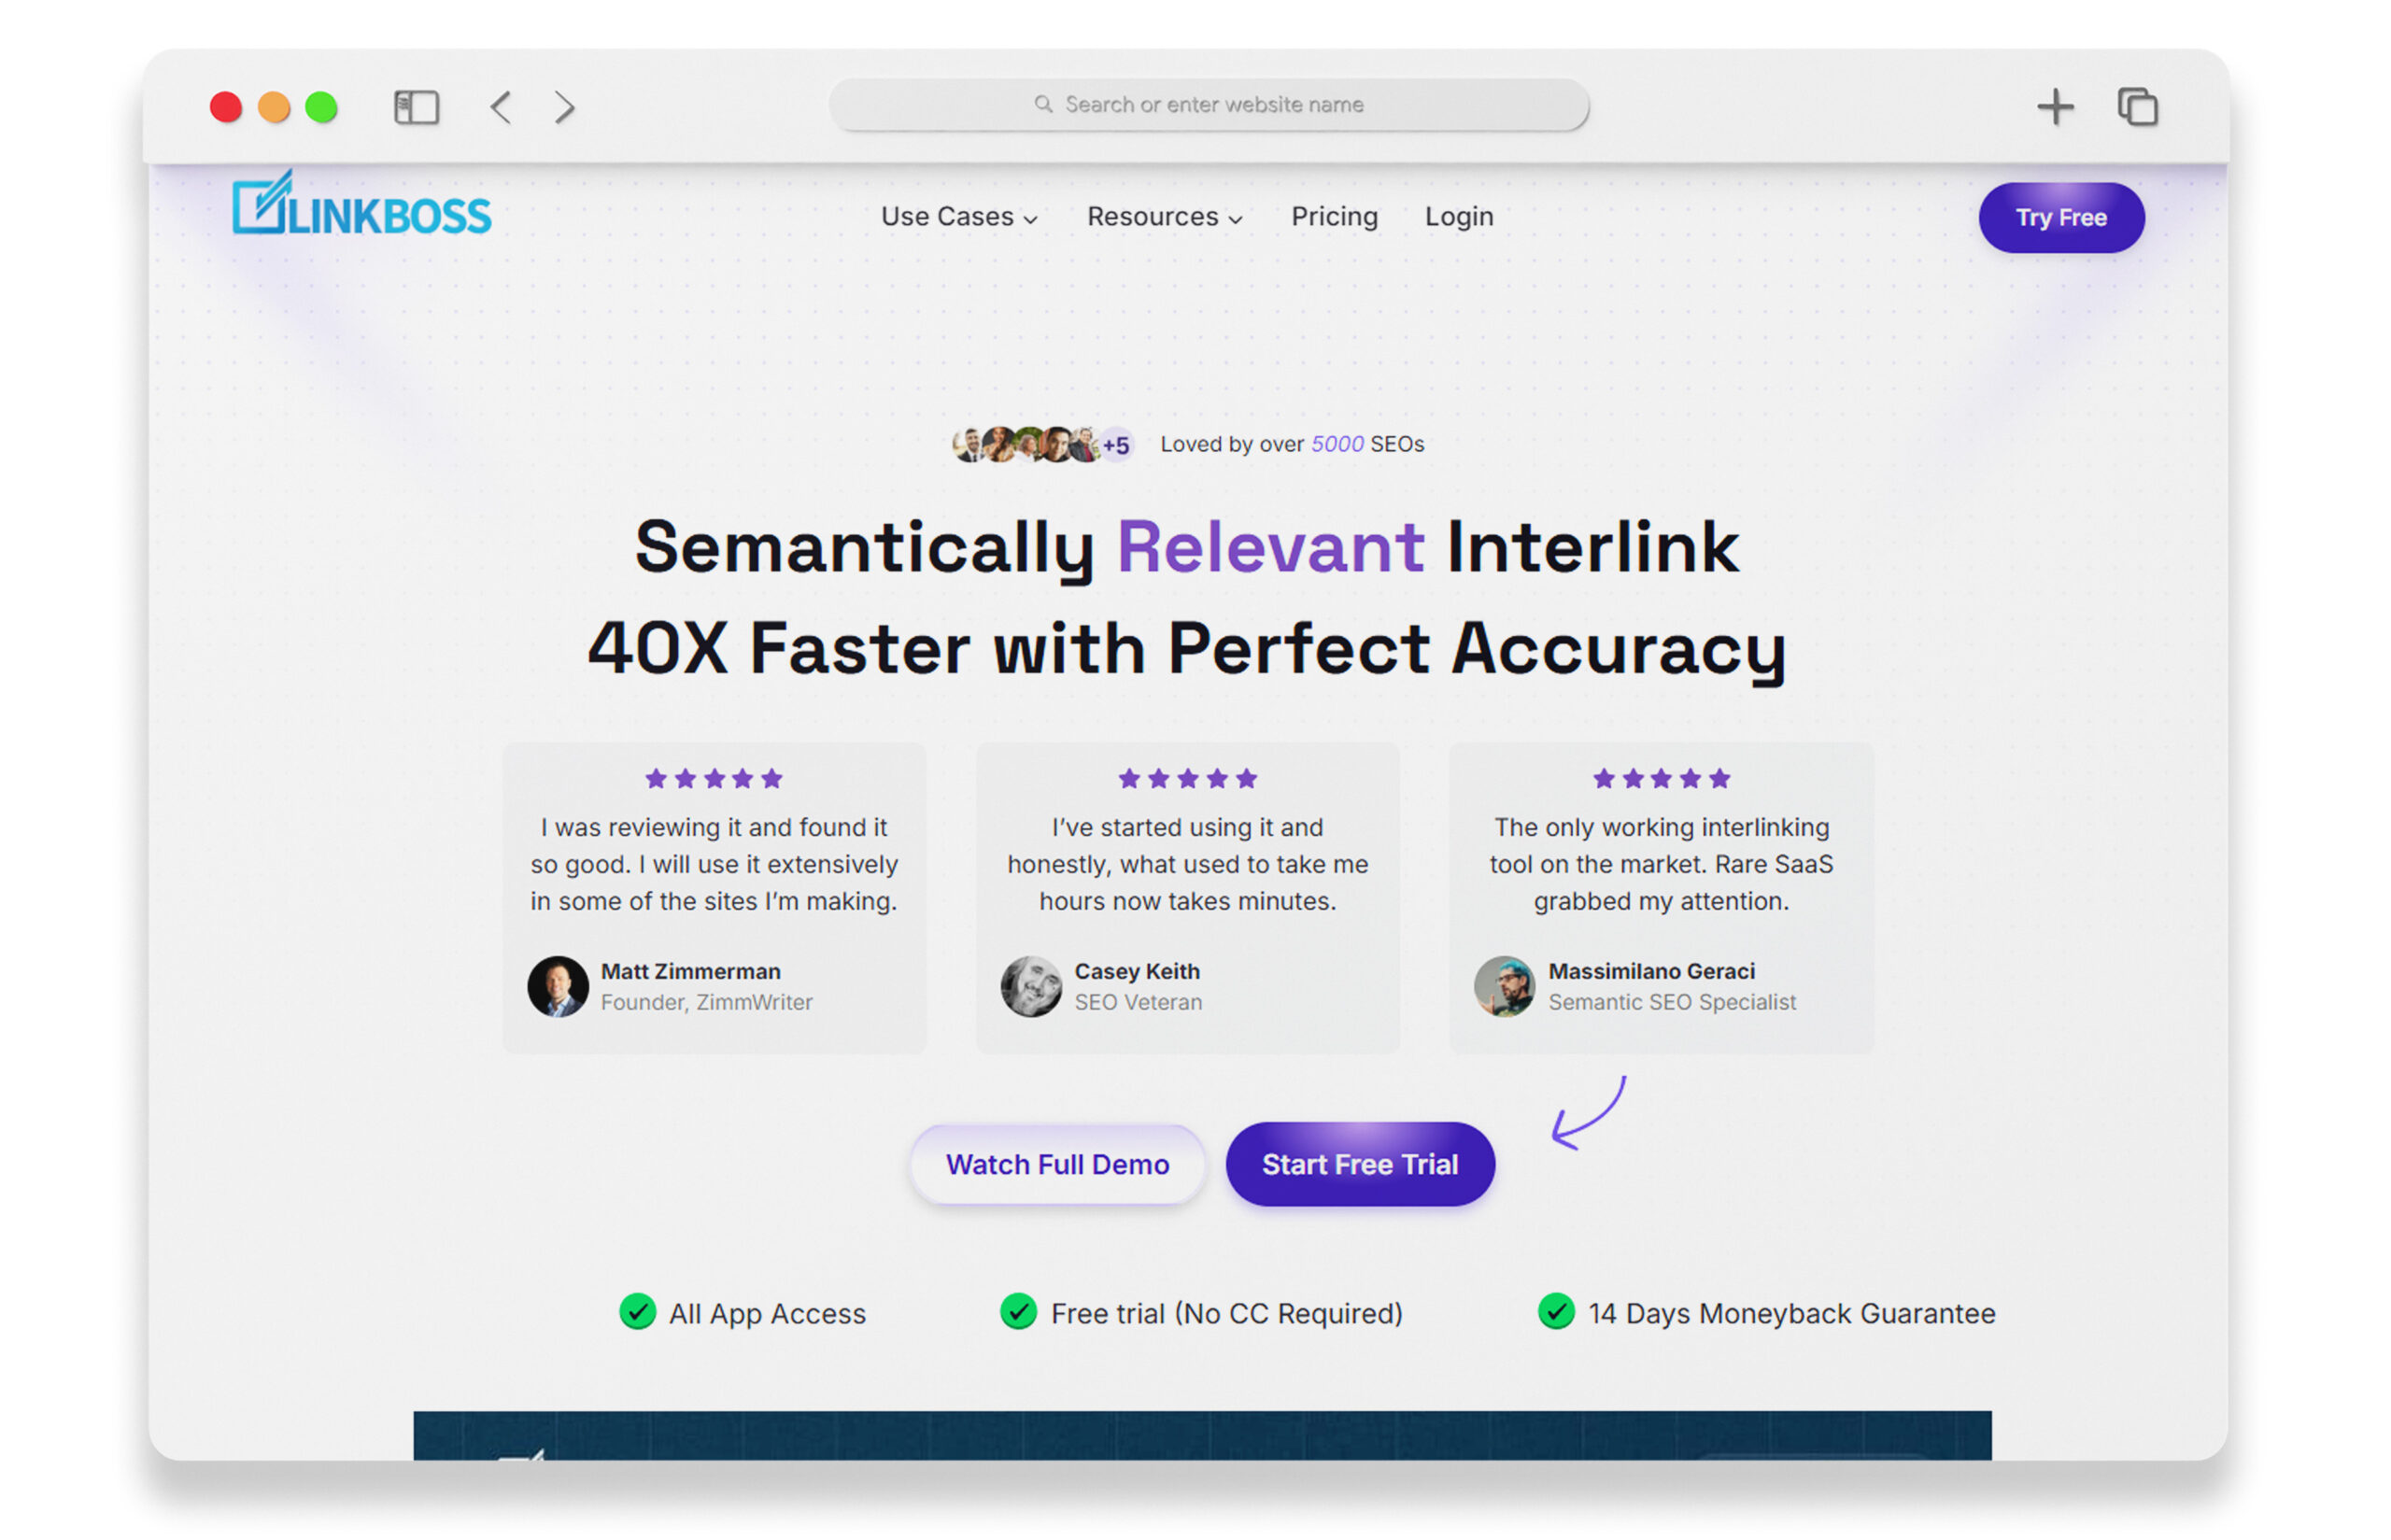Viewport: 2391px width, 1540px height.
Task: Click Massimilano Geraci's avatar photo
Action: (1503, 986)
